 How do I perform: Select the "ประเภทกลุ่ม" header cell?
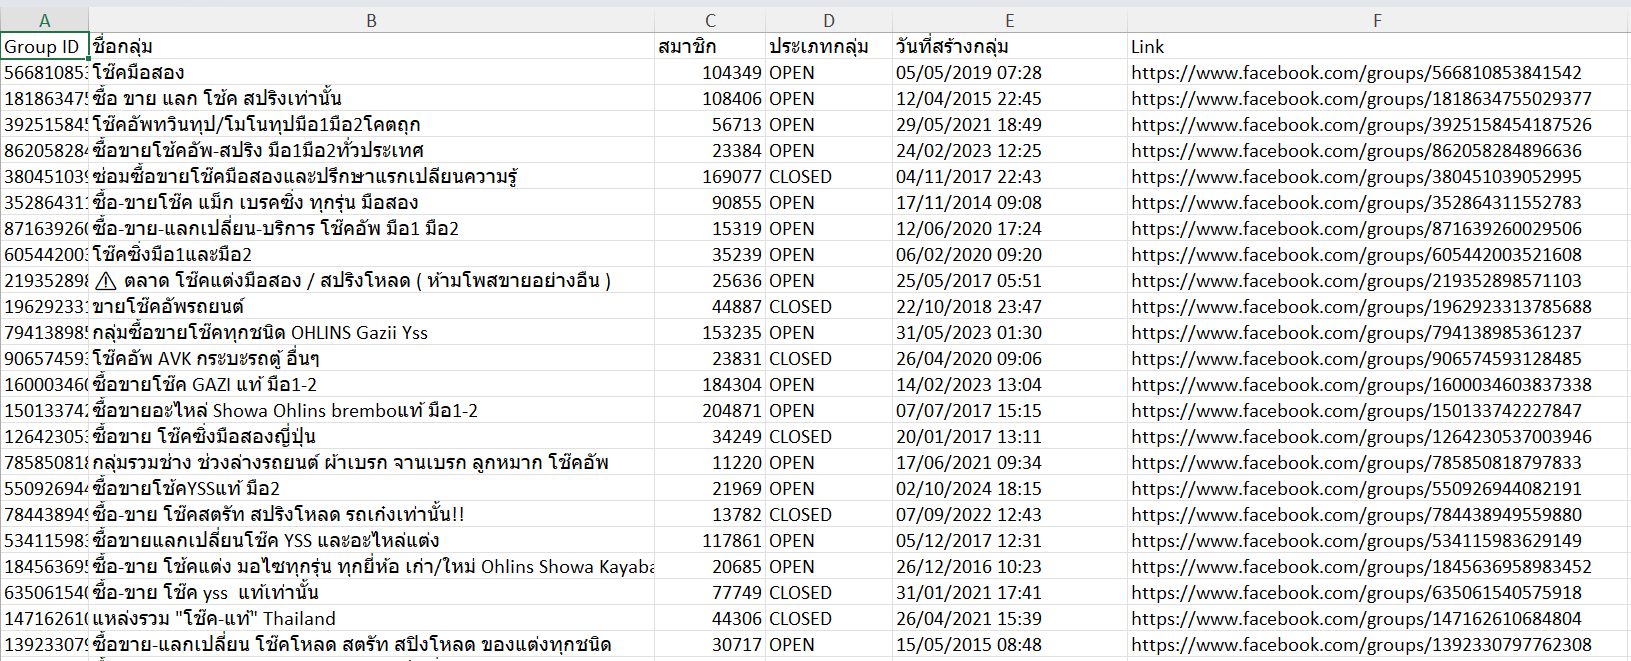818,47
